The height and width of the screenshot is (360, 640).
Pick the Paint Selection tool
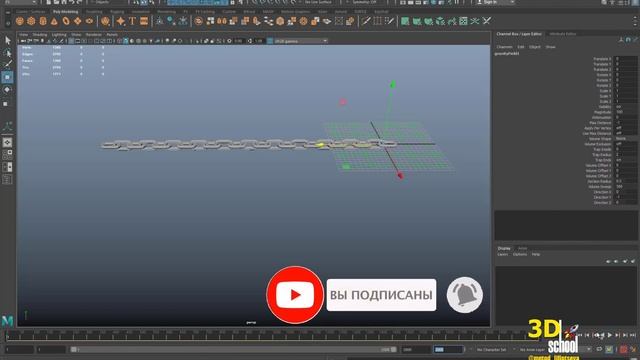pyautogui.click(x=7, y=64)
